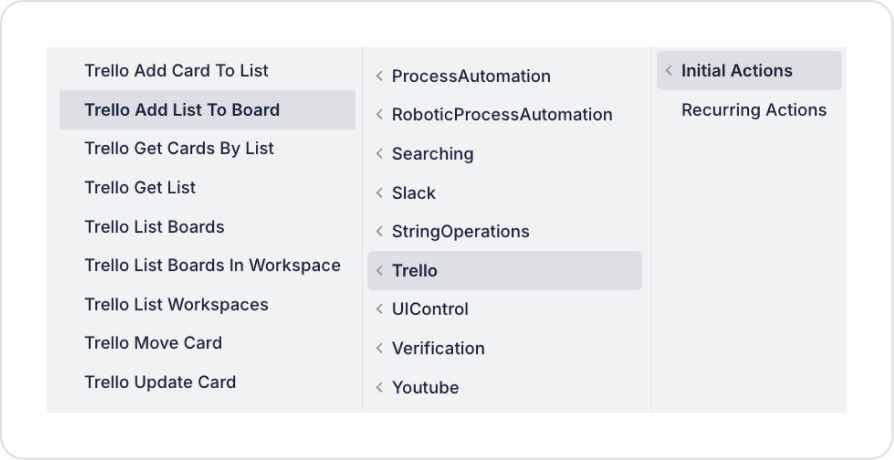Expand RoboticProcessAutomation submenu arrow
Viewport: 894px width, 460px height.
click(x=380, y=115)
